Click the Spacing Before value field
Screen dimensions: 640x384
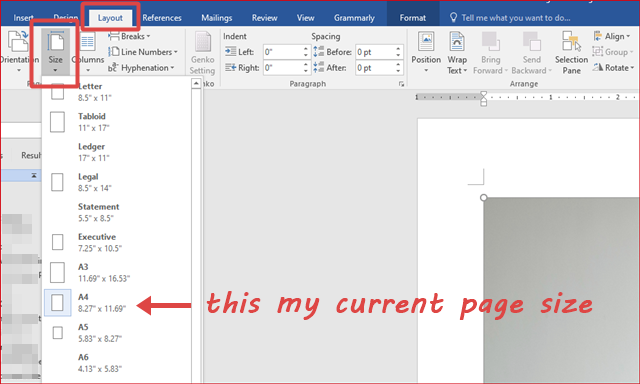(x=376, y=52)
